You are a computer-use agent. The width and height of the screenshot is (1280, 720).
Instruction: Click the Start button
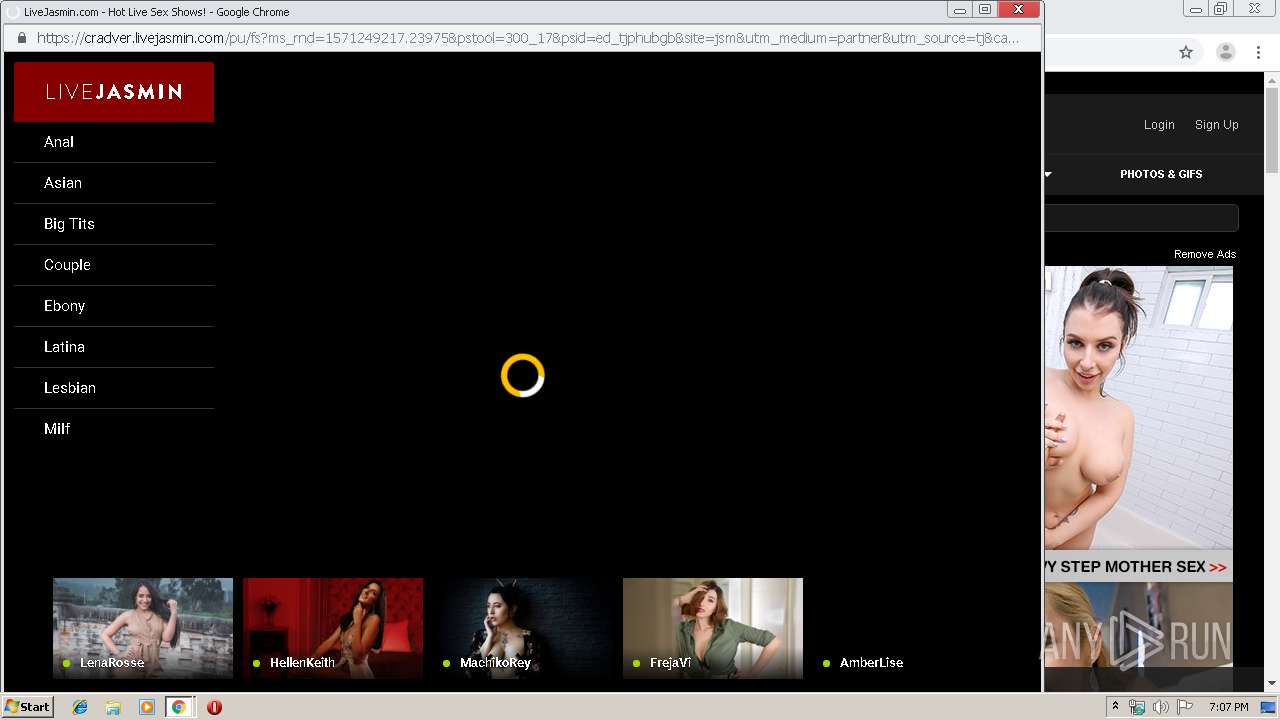tap(28, 707)
